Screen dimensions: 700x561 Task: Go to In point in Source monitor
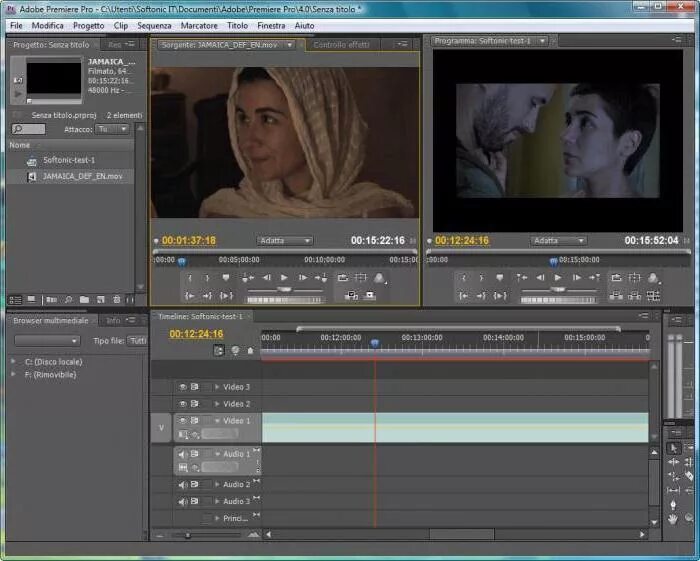pyautogui.click(x=190, y=295)
